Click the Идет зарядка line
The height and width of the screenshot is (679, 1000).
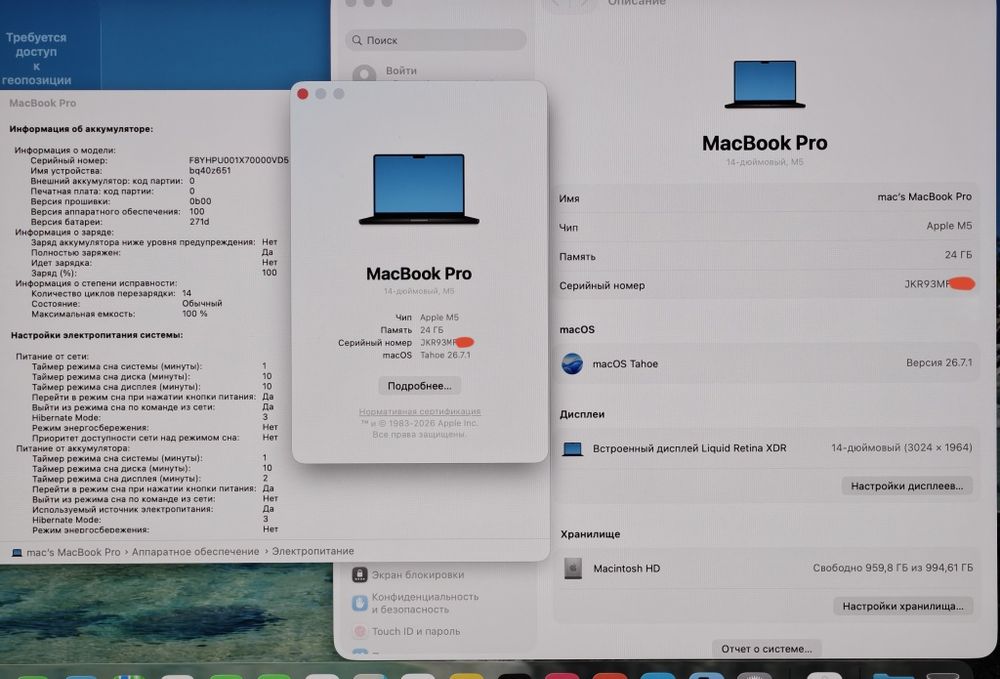click(x=154, y=263)
